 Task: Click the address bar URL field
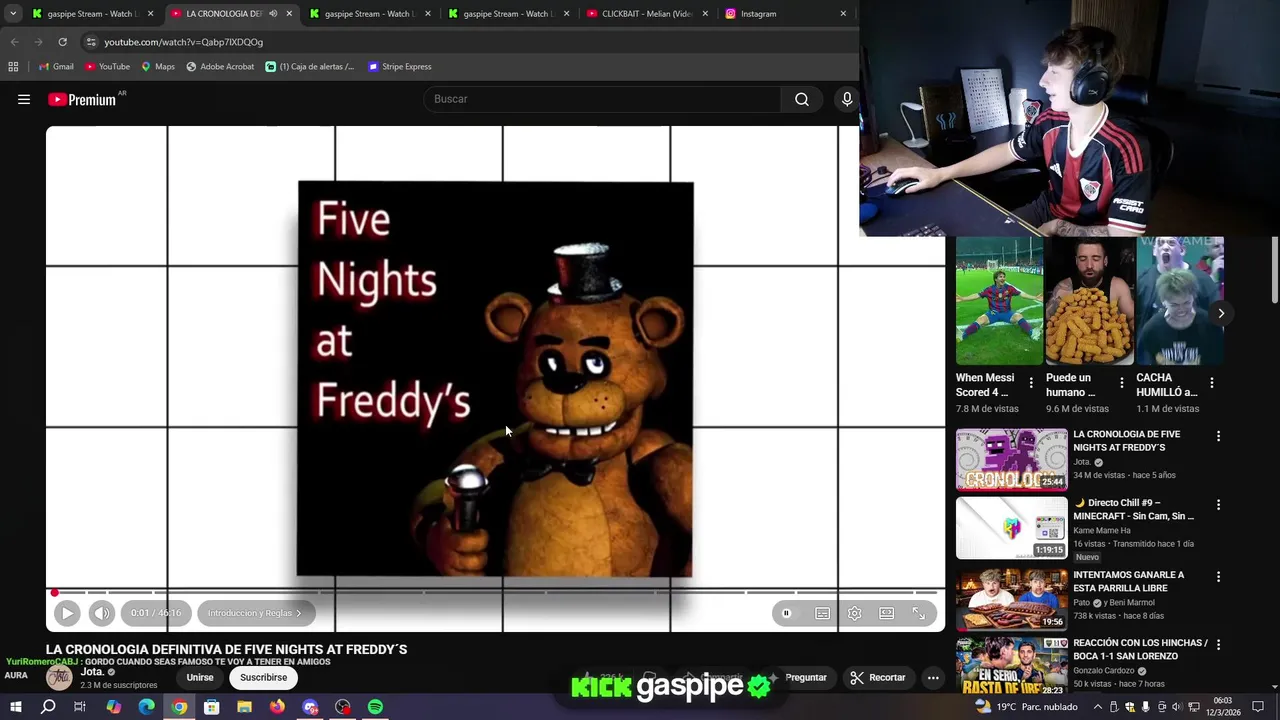tap(470, 42)
